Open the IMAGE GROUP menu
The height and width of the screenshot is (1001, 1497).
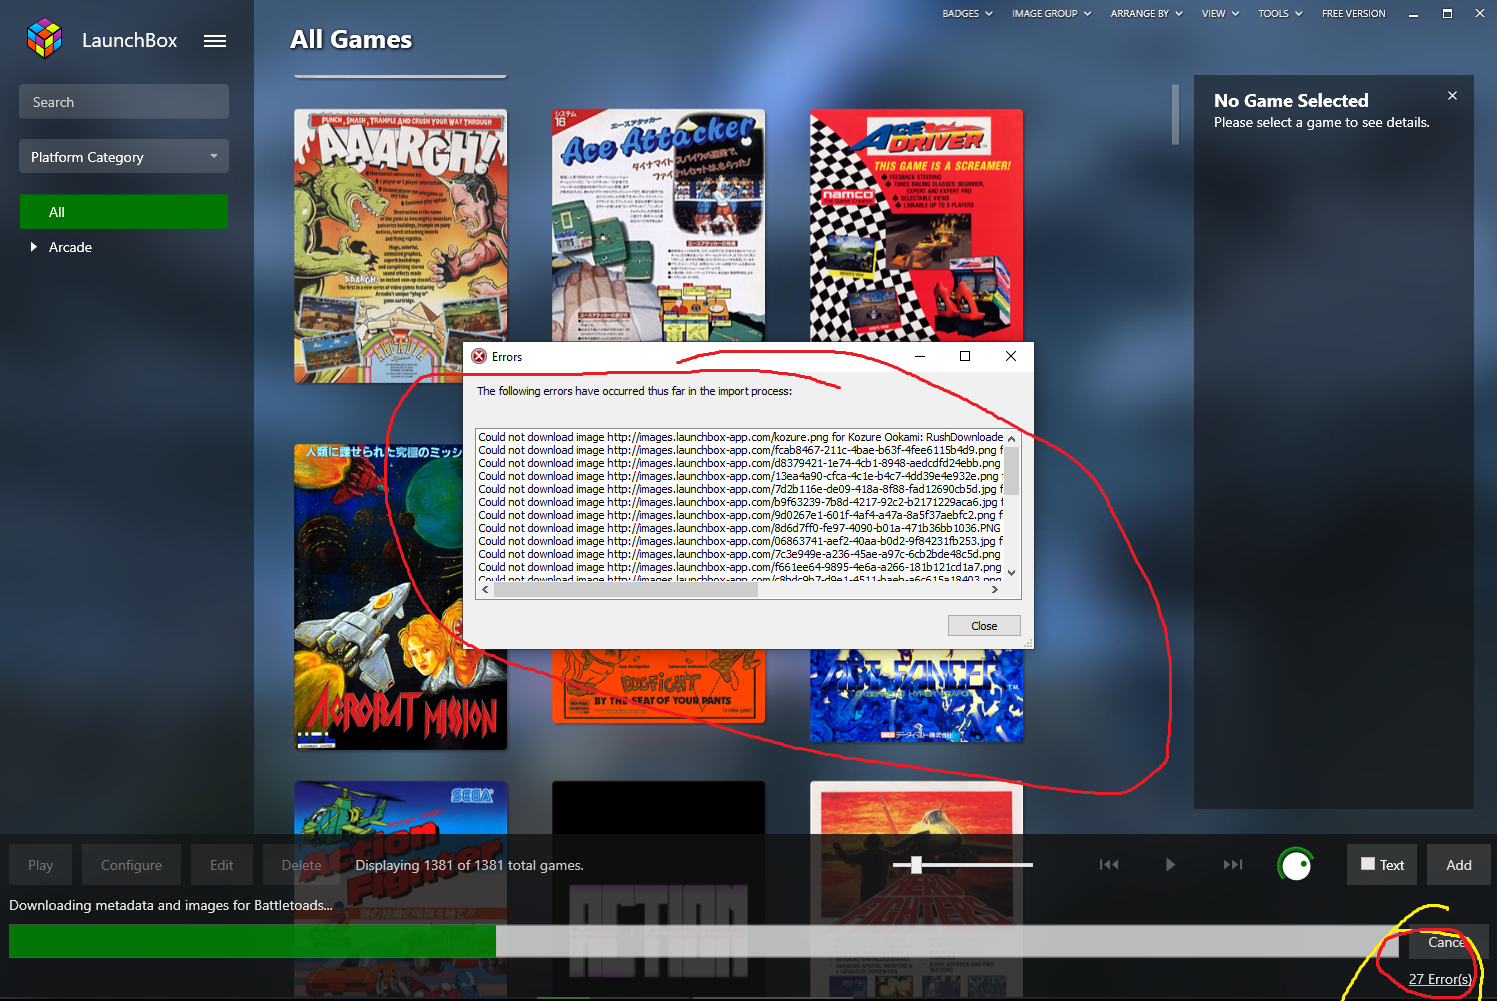(1051, 14)
